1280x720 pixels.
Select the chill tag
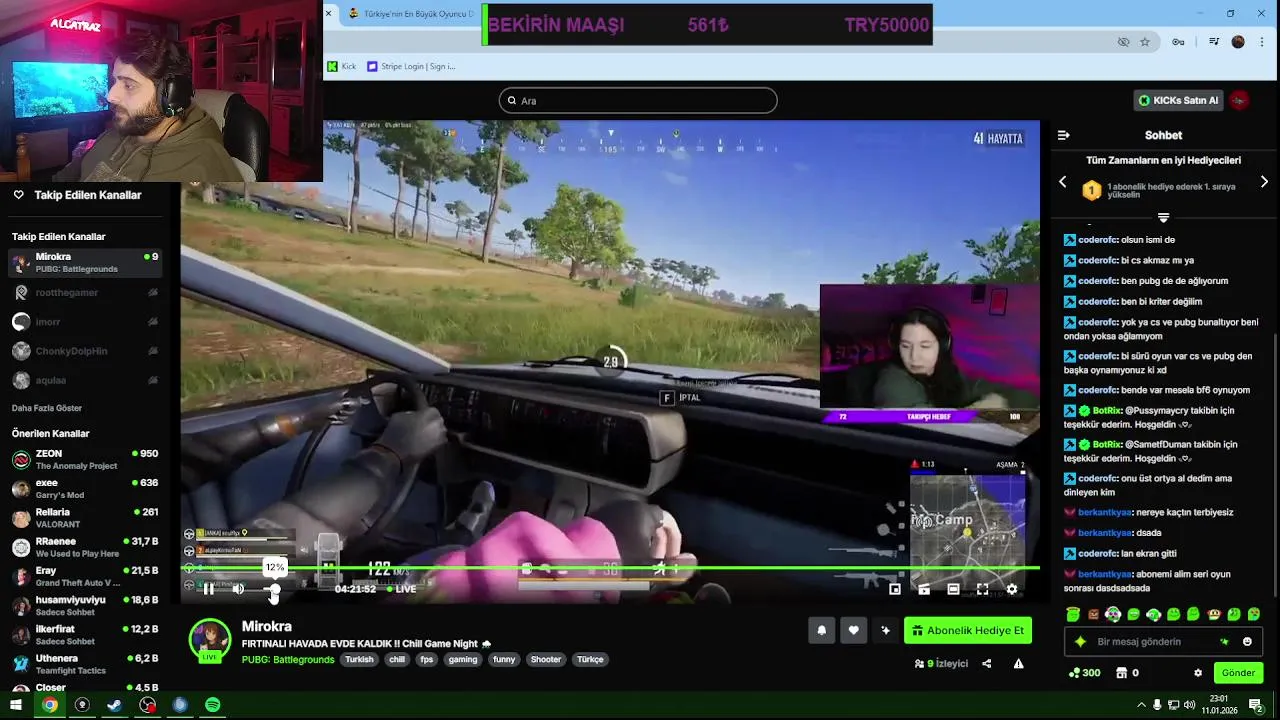tap(397, 659)
